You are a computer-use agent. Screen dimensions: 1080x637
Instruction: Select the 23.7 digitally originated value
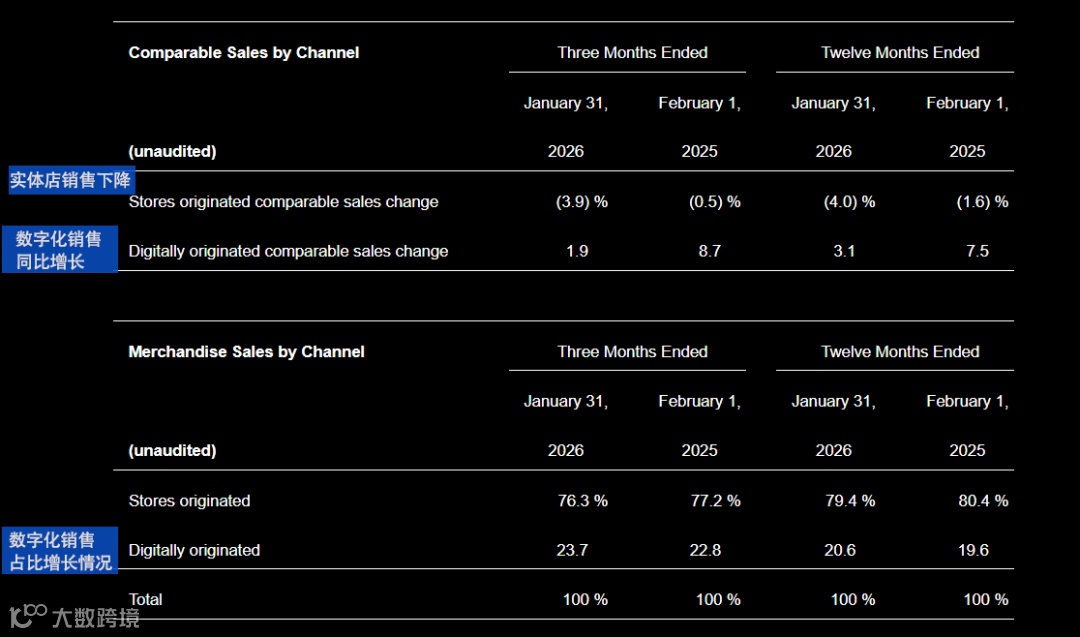click(x=572, y=550)
